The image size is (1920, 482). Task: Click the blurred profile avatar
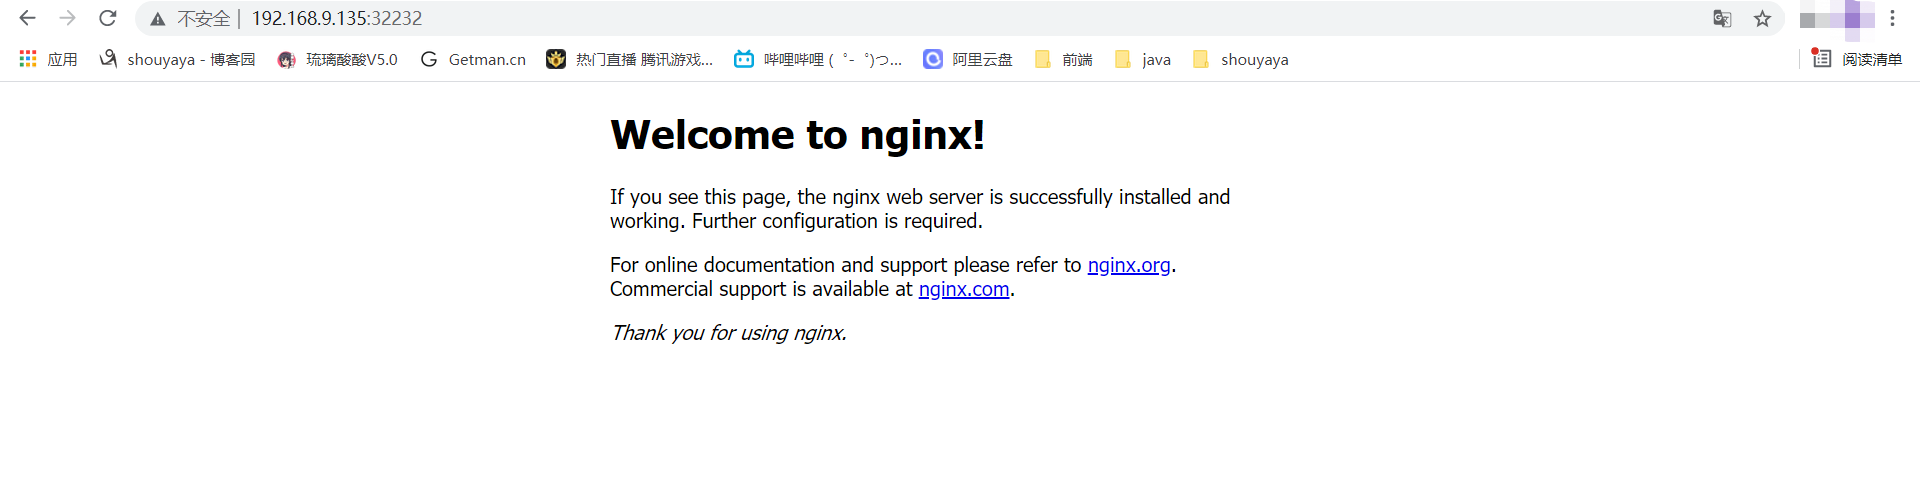(x=1837, y=18)
